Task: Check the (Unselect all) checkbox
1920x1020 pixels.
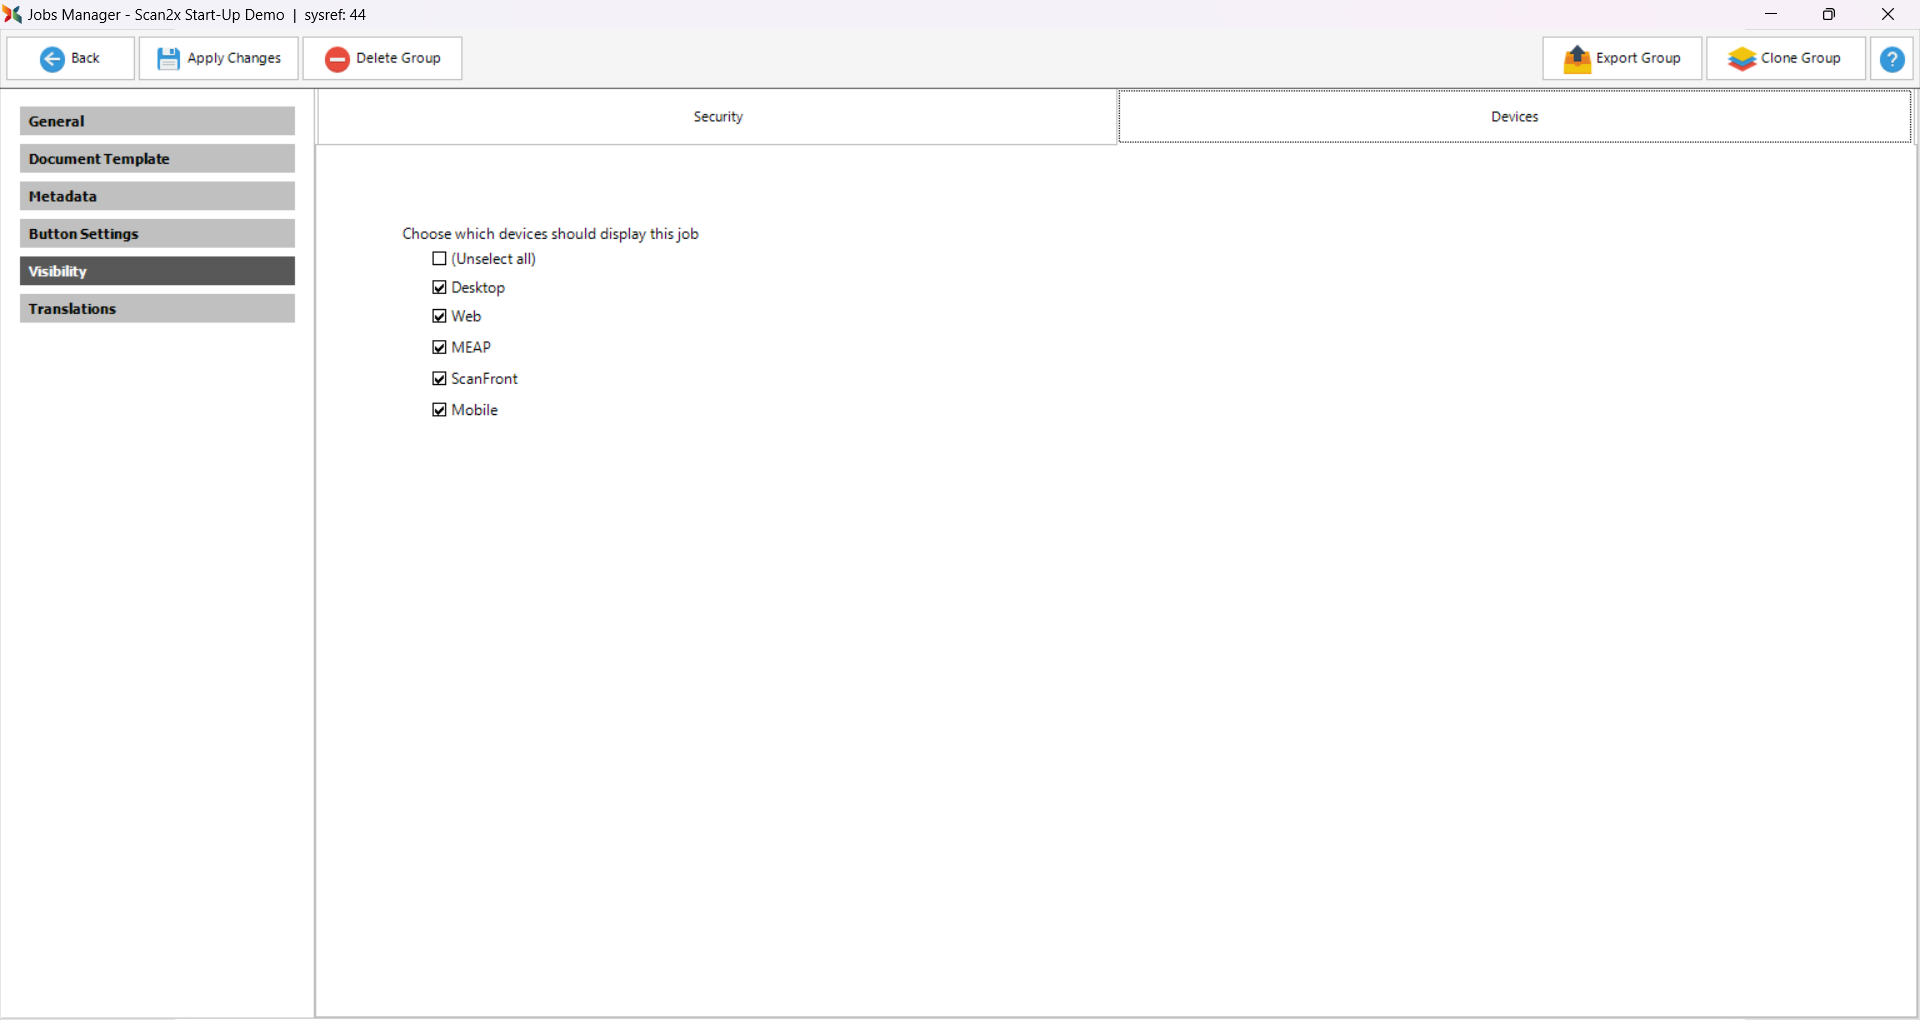Action: (439, 259)
